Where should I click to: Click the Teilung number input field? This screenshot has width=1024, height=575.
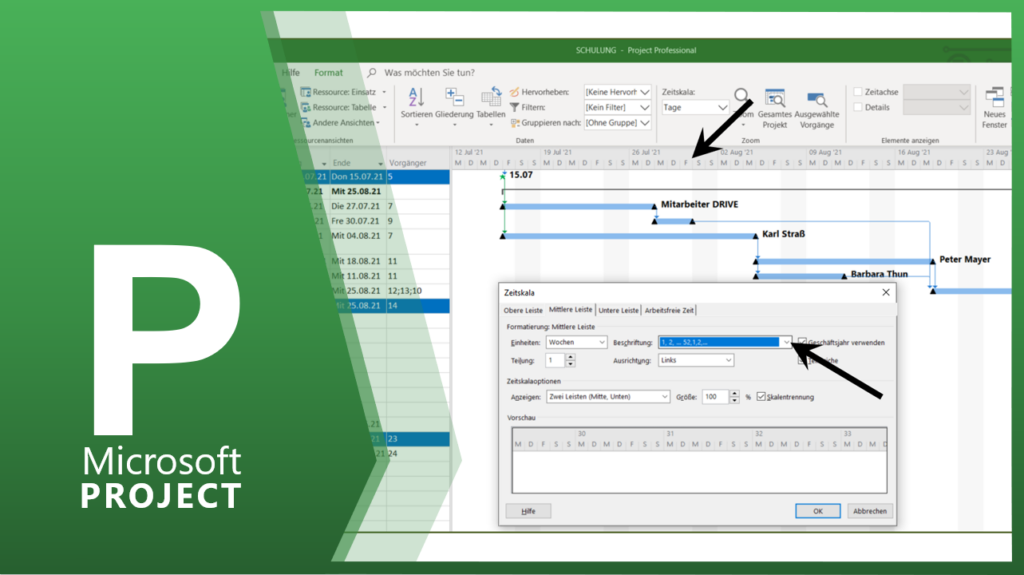[554, 360]
